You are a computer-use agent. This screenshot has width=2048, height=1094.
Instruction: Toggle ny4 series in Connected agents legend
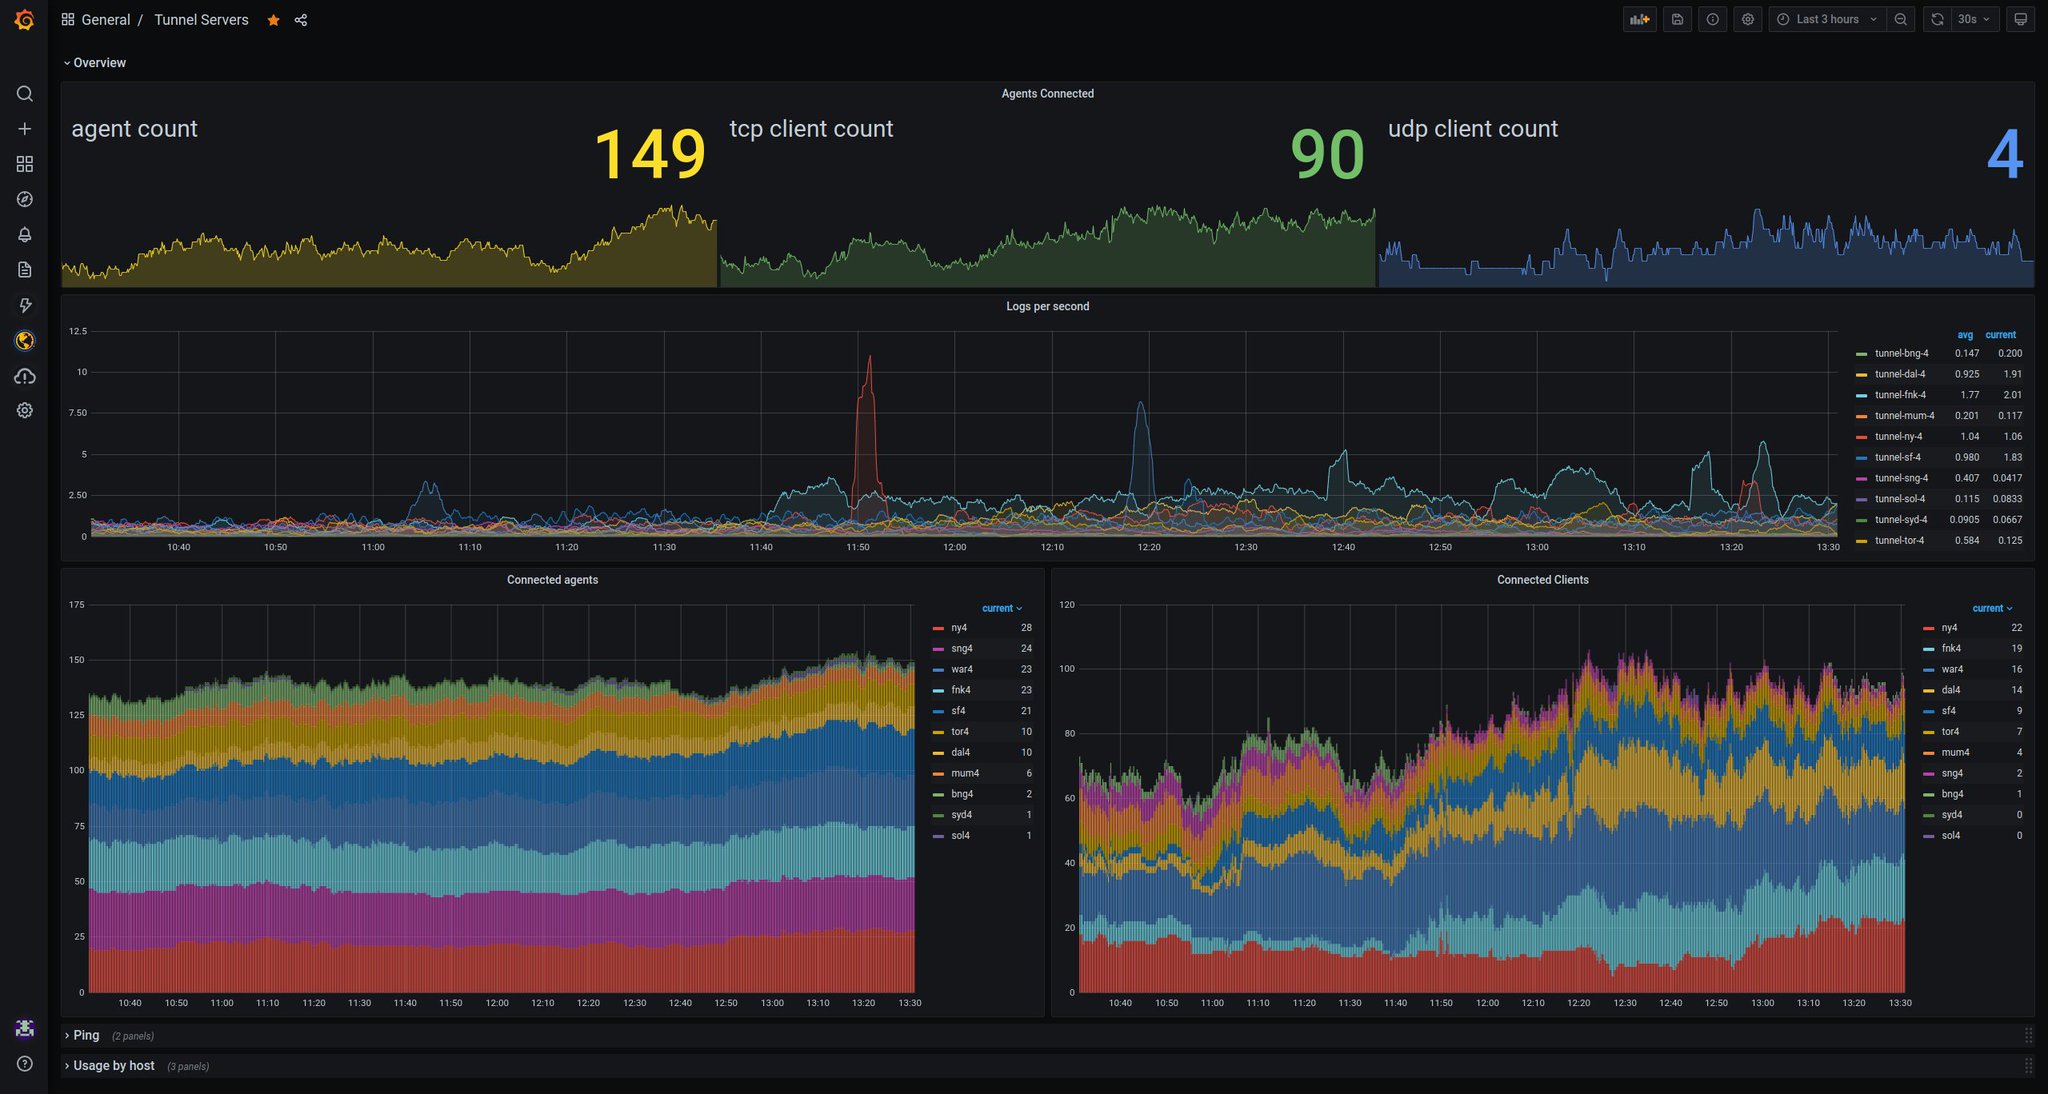pos(959,628)
